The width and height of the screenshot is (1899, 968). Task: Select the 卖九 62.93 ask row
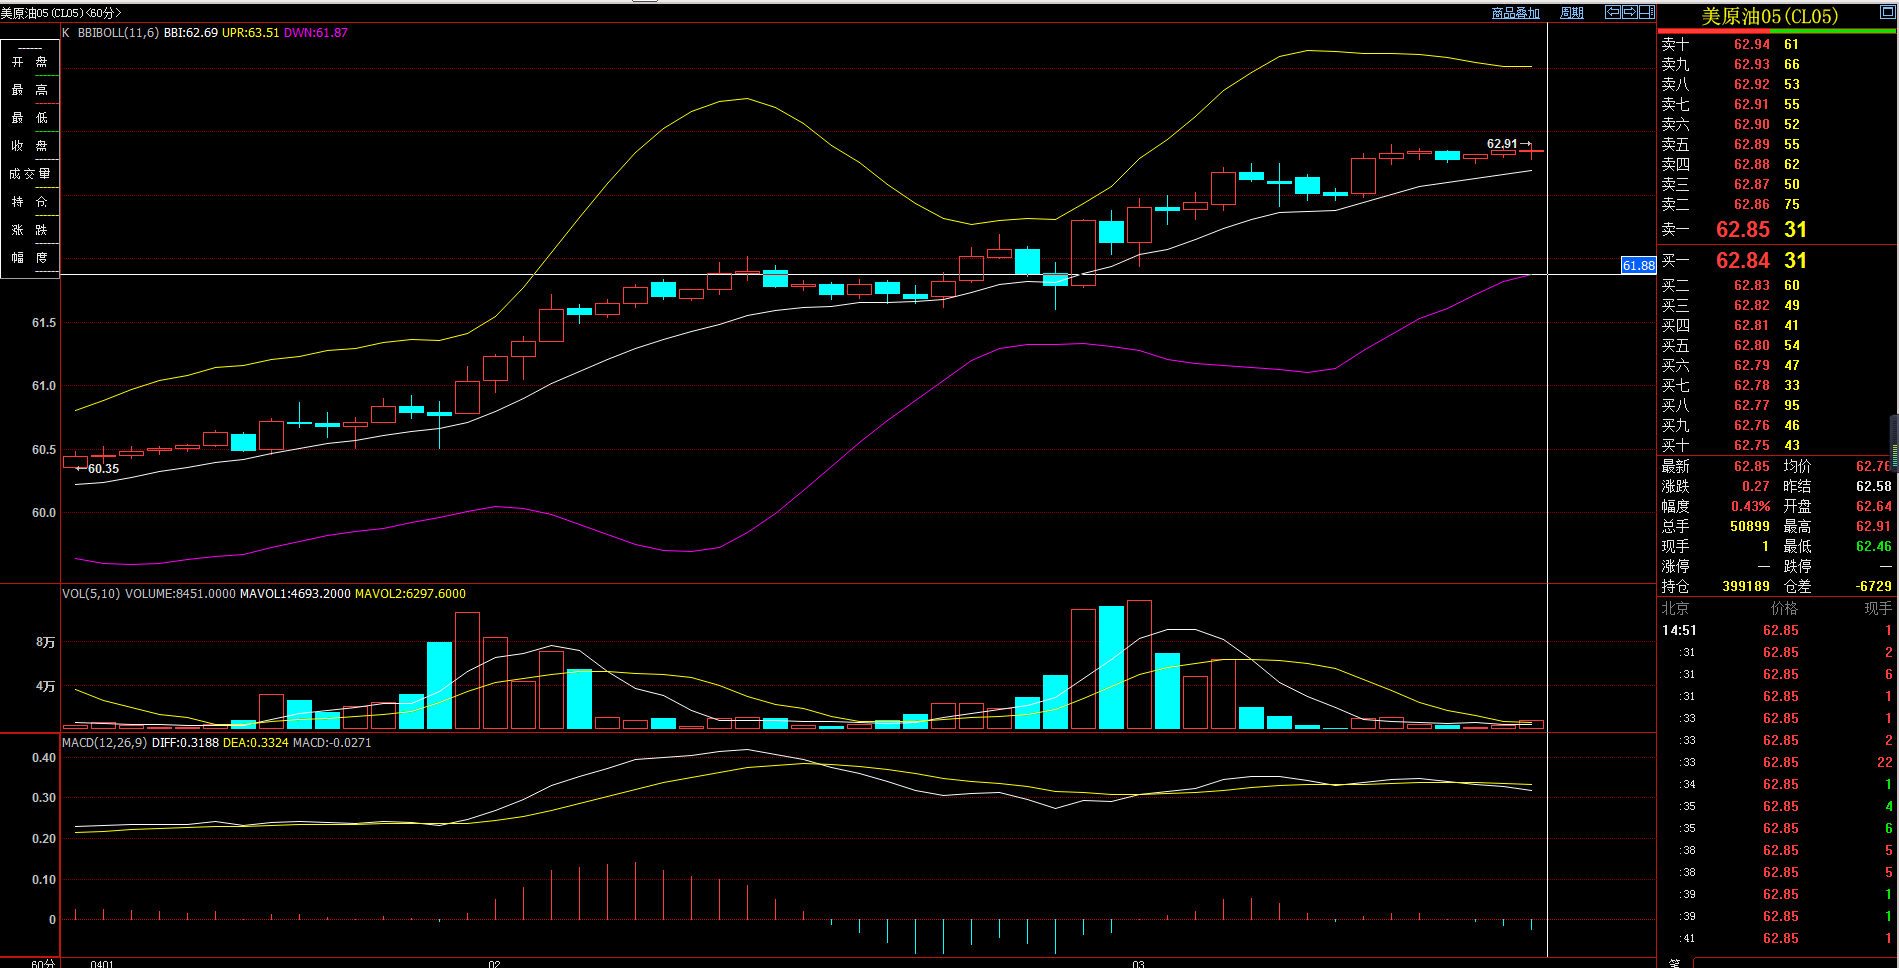click(x=1777, y=64)
